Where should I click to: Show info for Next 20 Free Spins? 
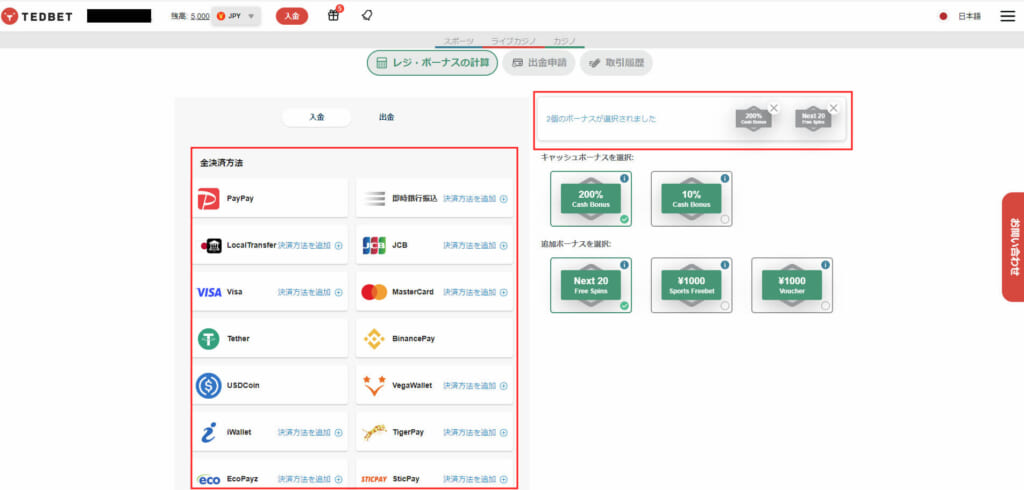click(624, 265)
